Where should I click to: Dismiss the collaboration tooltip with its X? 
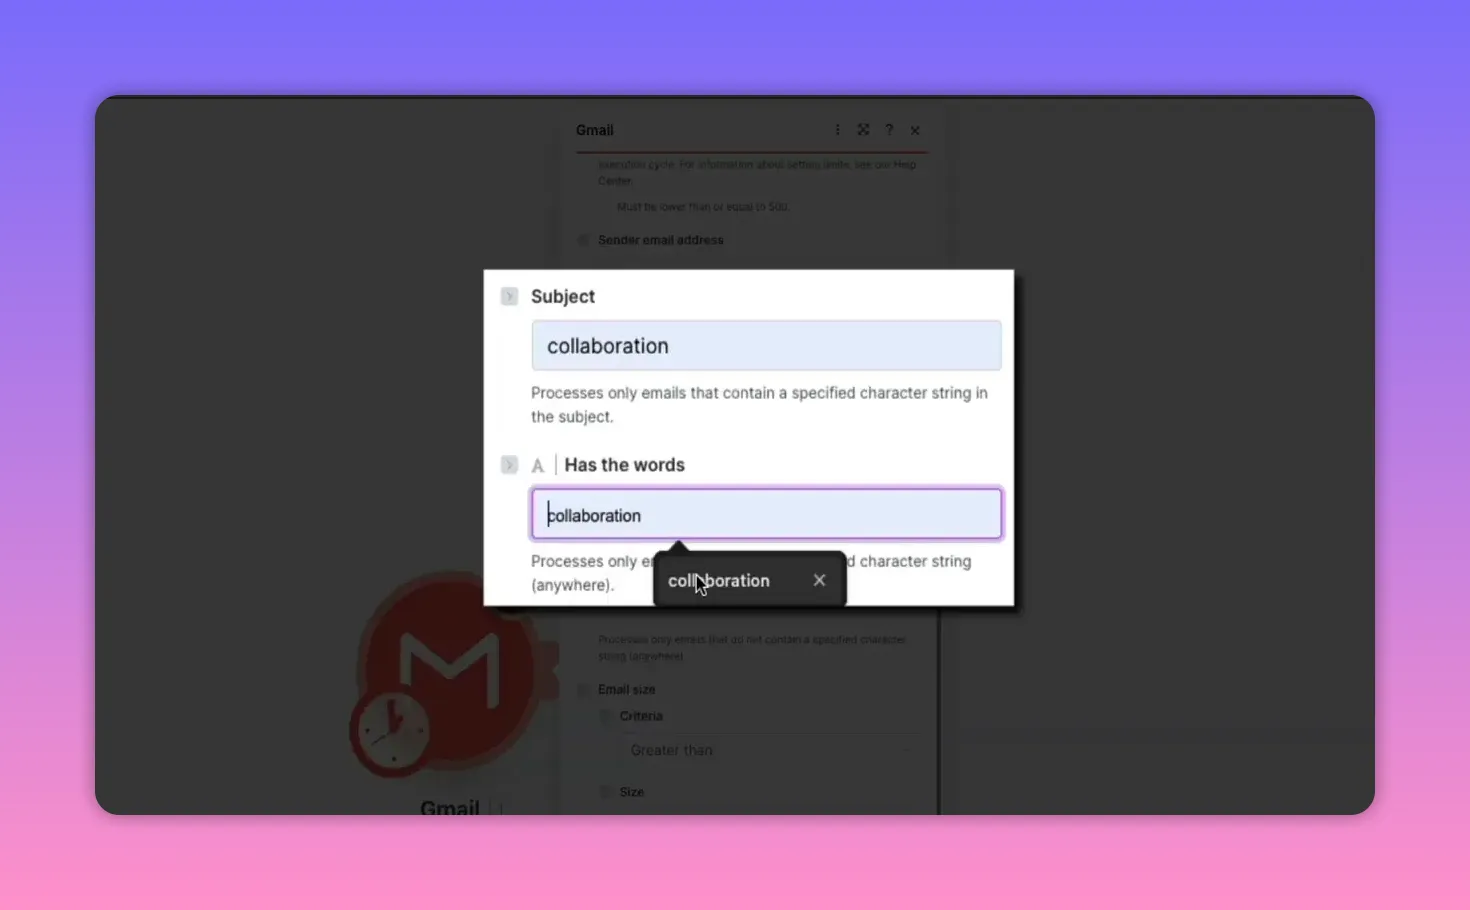[x=819, y=580]
